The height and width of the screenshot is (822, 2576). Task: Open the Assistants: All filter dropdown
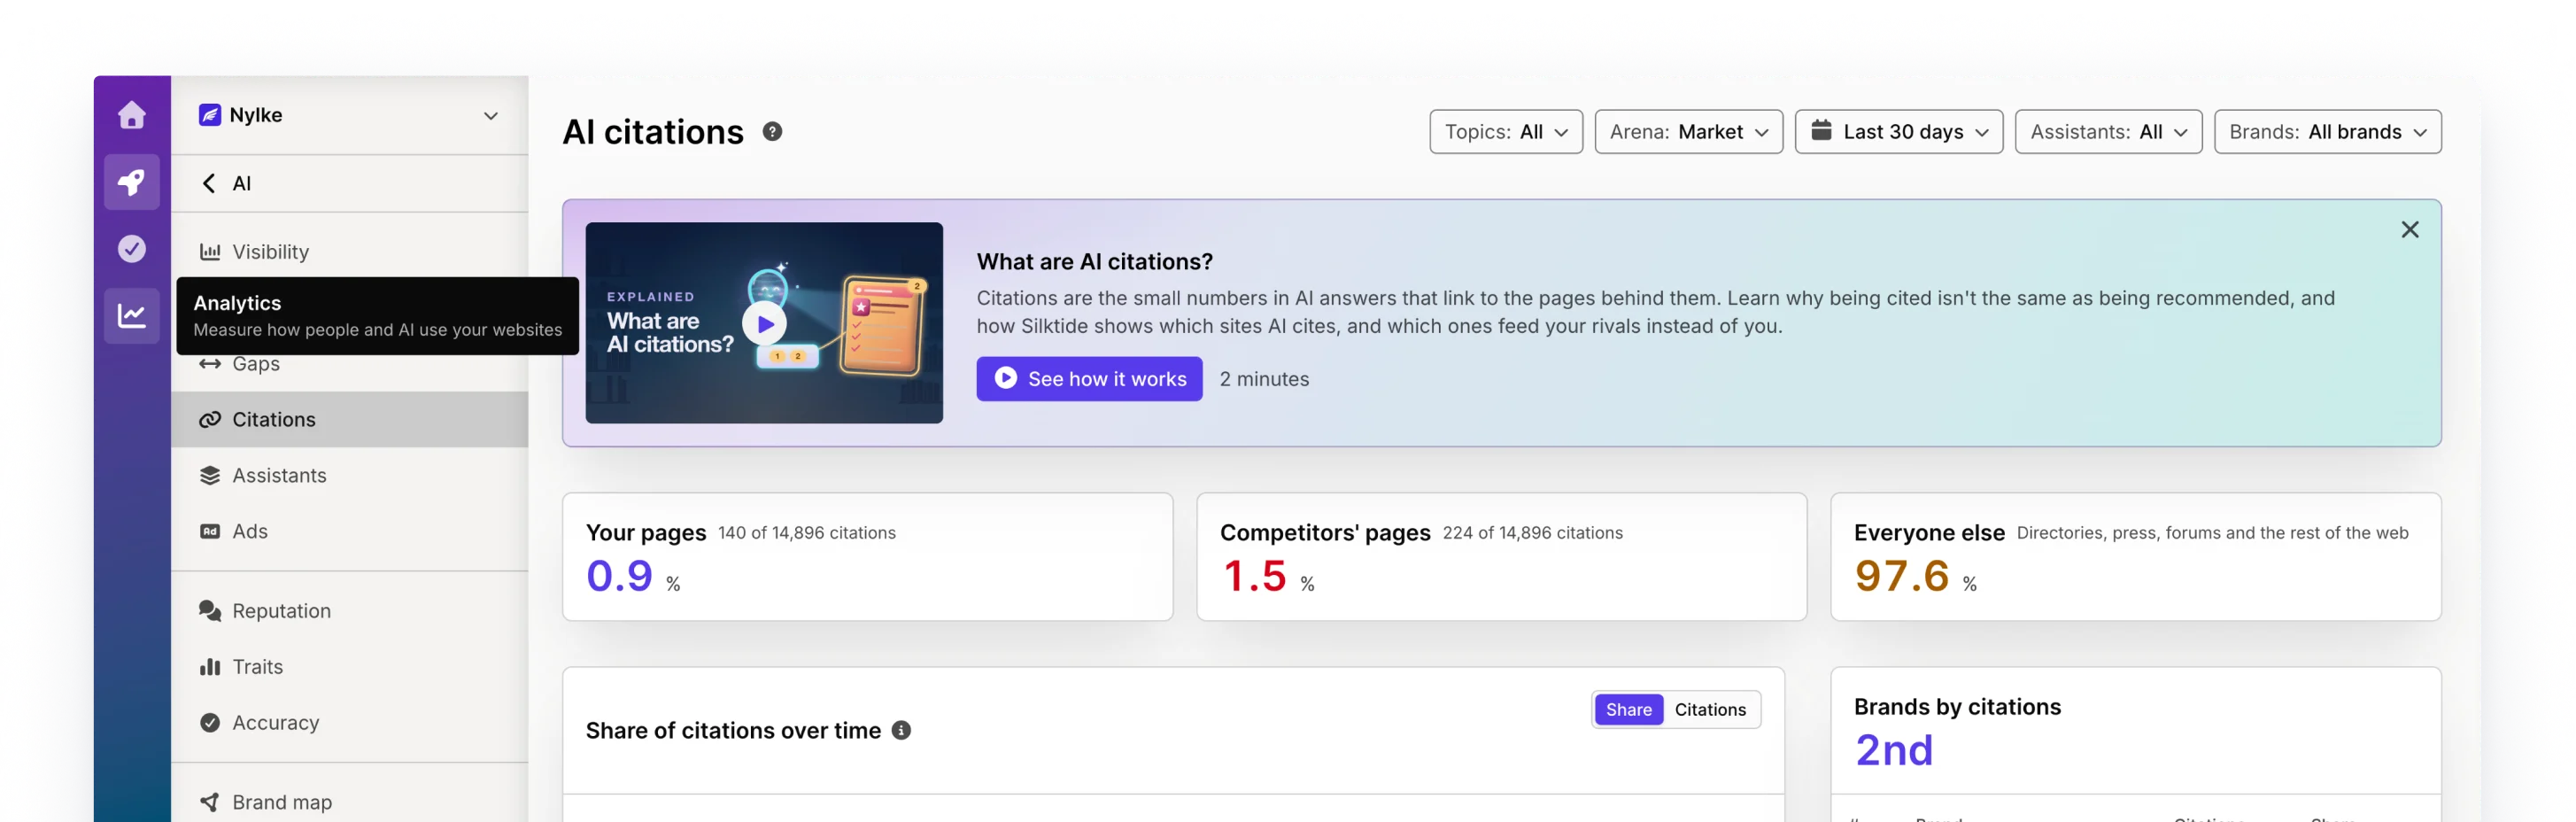[x=2108, y=132]
